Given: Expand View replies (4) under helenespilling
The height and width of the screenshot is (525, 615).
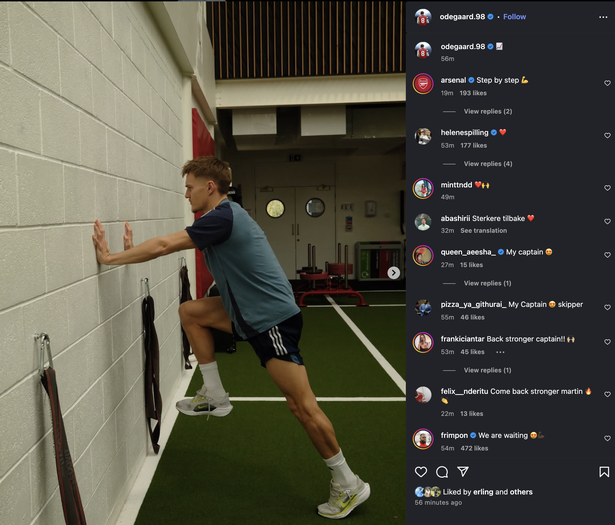Looking at the screenshot, I should 488,163.
